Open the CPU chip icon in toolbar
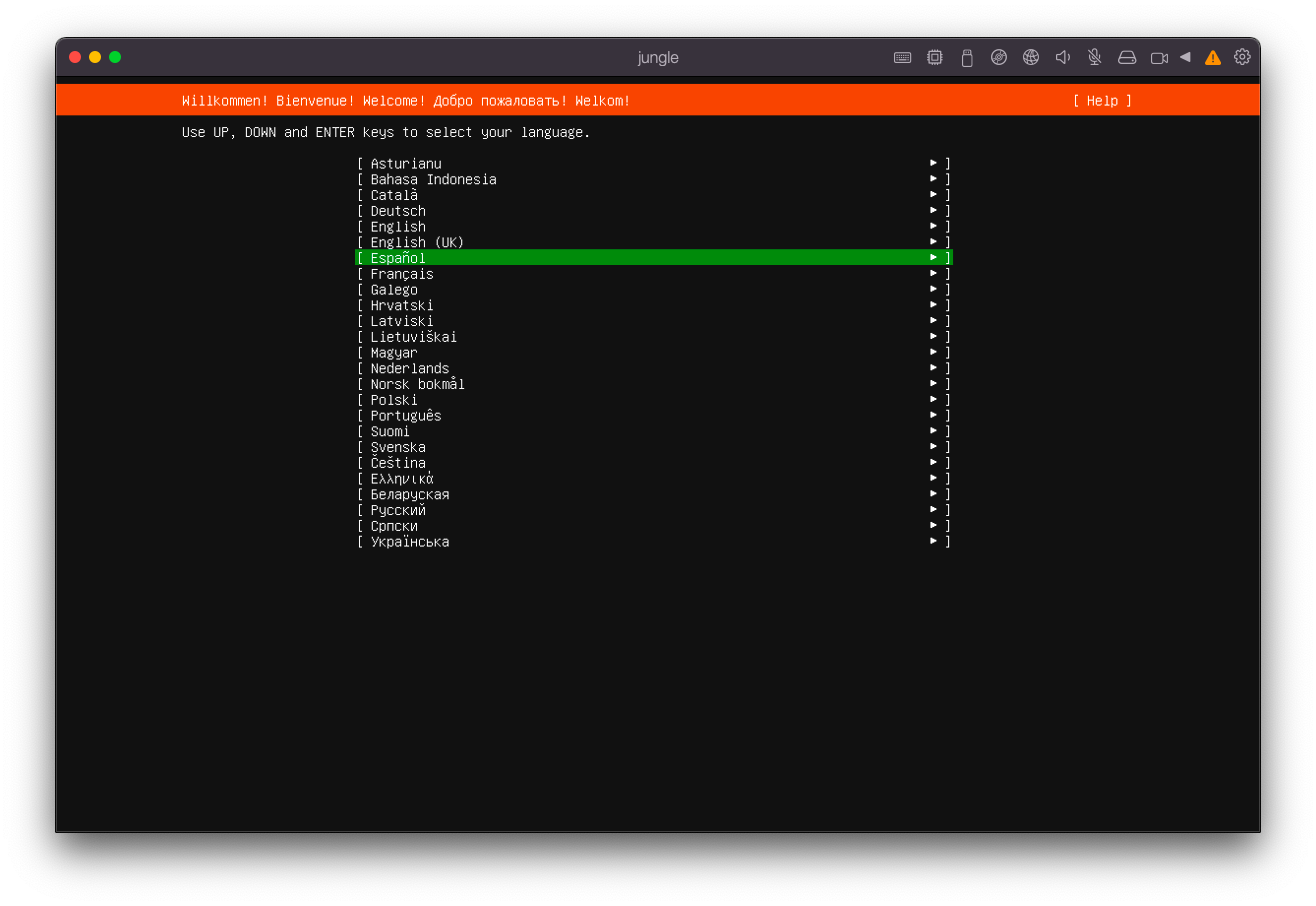This screenshot has width=1316, height=906. [934, 57]
